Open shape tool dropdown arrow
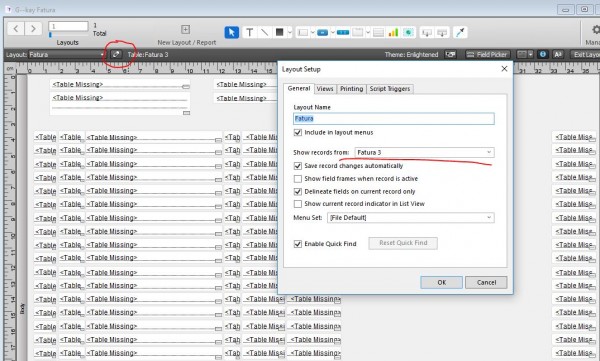The image size is (600, 361). [290, 33]
